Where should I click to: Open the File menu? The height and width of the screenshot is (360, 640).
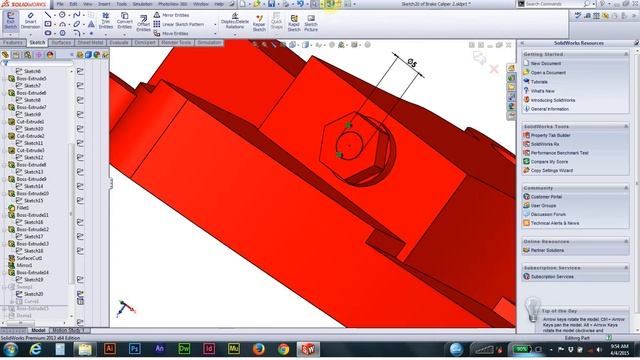pos(60,4)
